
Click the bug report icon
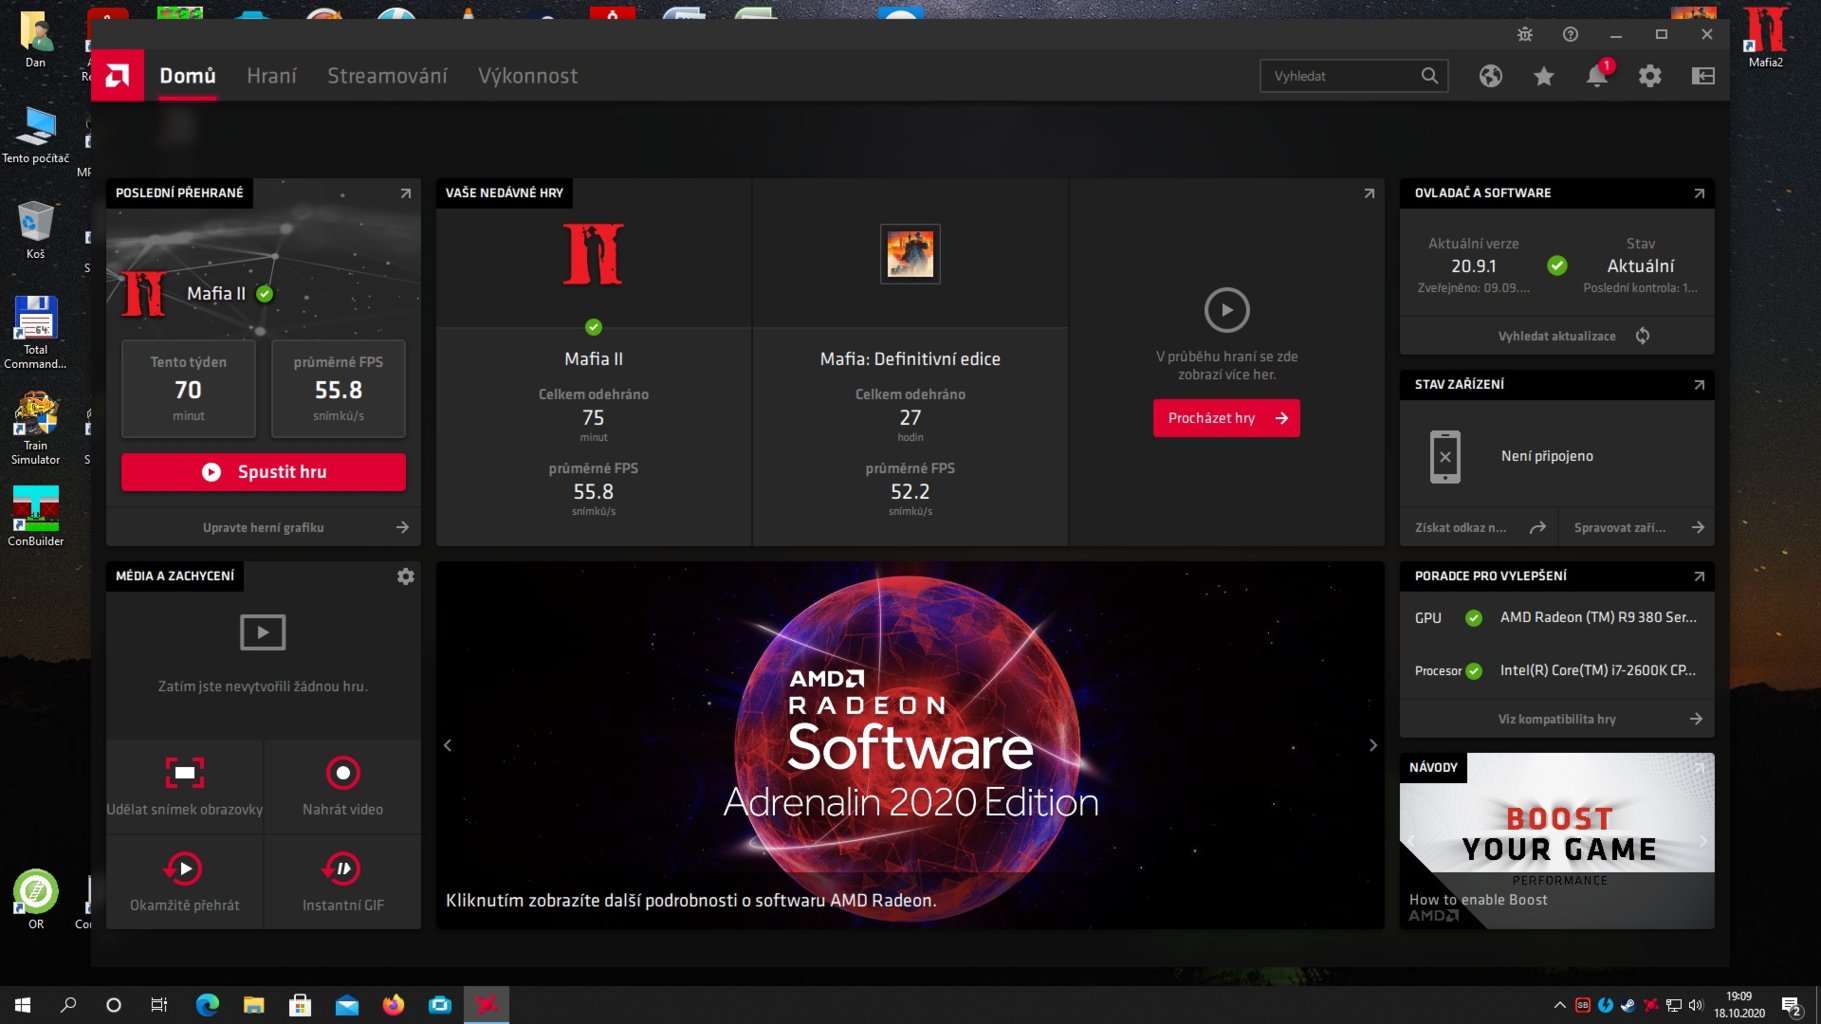click(1525, 34)
